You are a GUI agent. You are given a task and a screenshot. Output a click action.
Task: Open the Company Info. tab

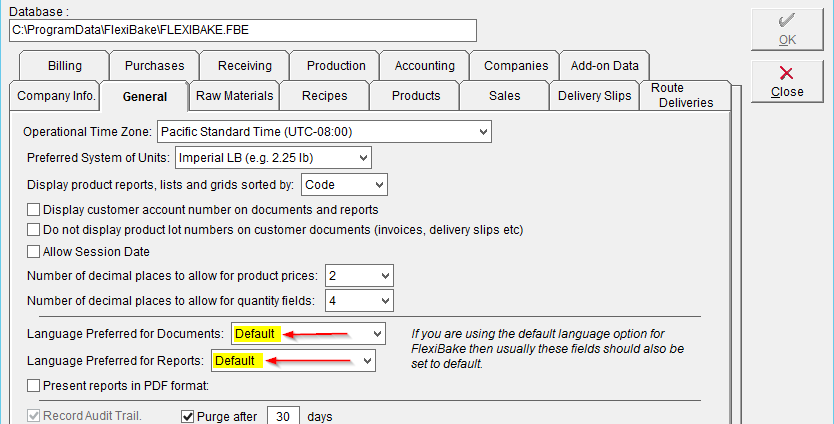click(x=56, y=96)
